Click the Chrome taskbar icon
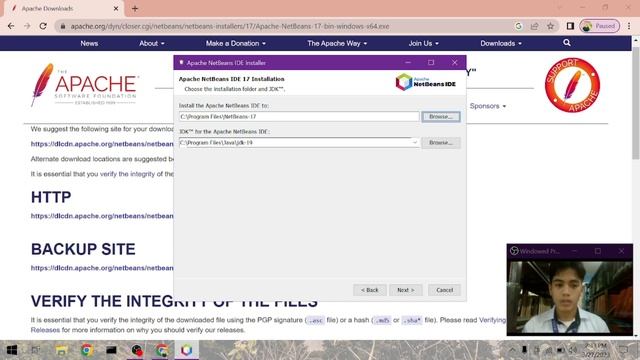 [87, 350]
